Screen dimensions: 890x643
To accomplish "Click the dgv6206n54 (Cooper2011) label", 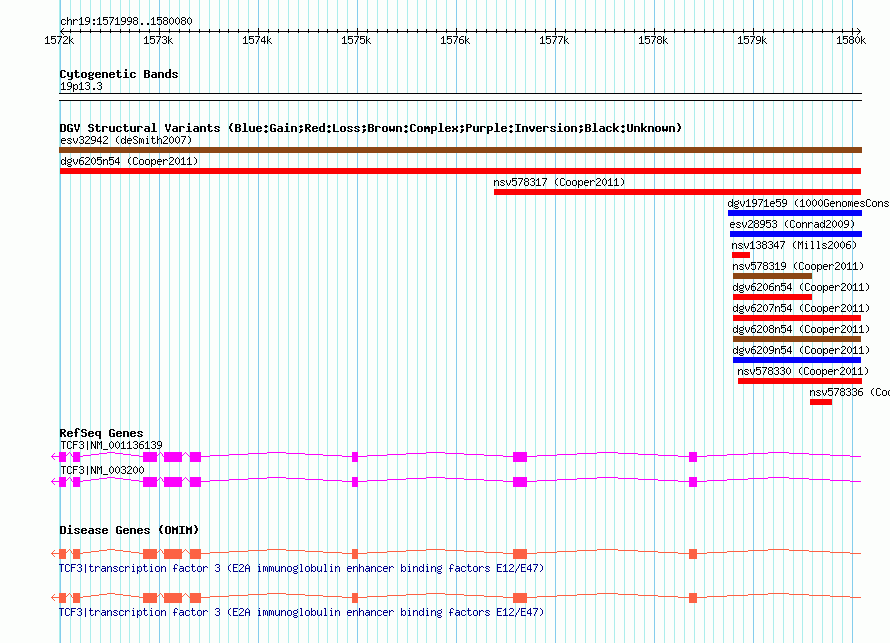I will (x=801, y=287).
